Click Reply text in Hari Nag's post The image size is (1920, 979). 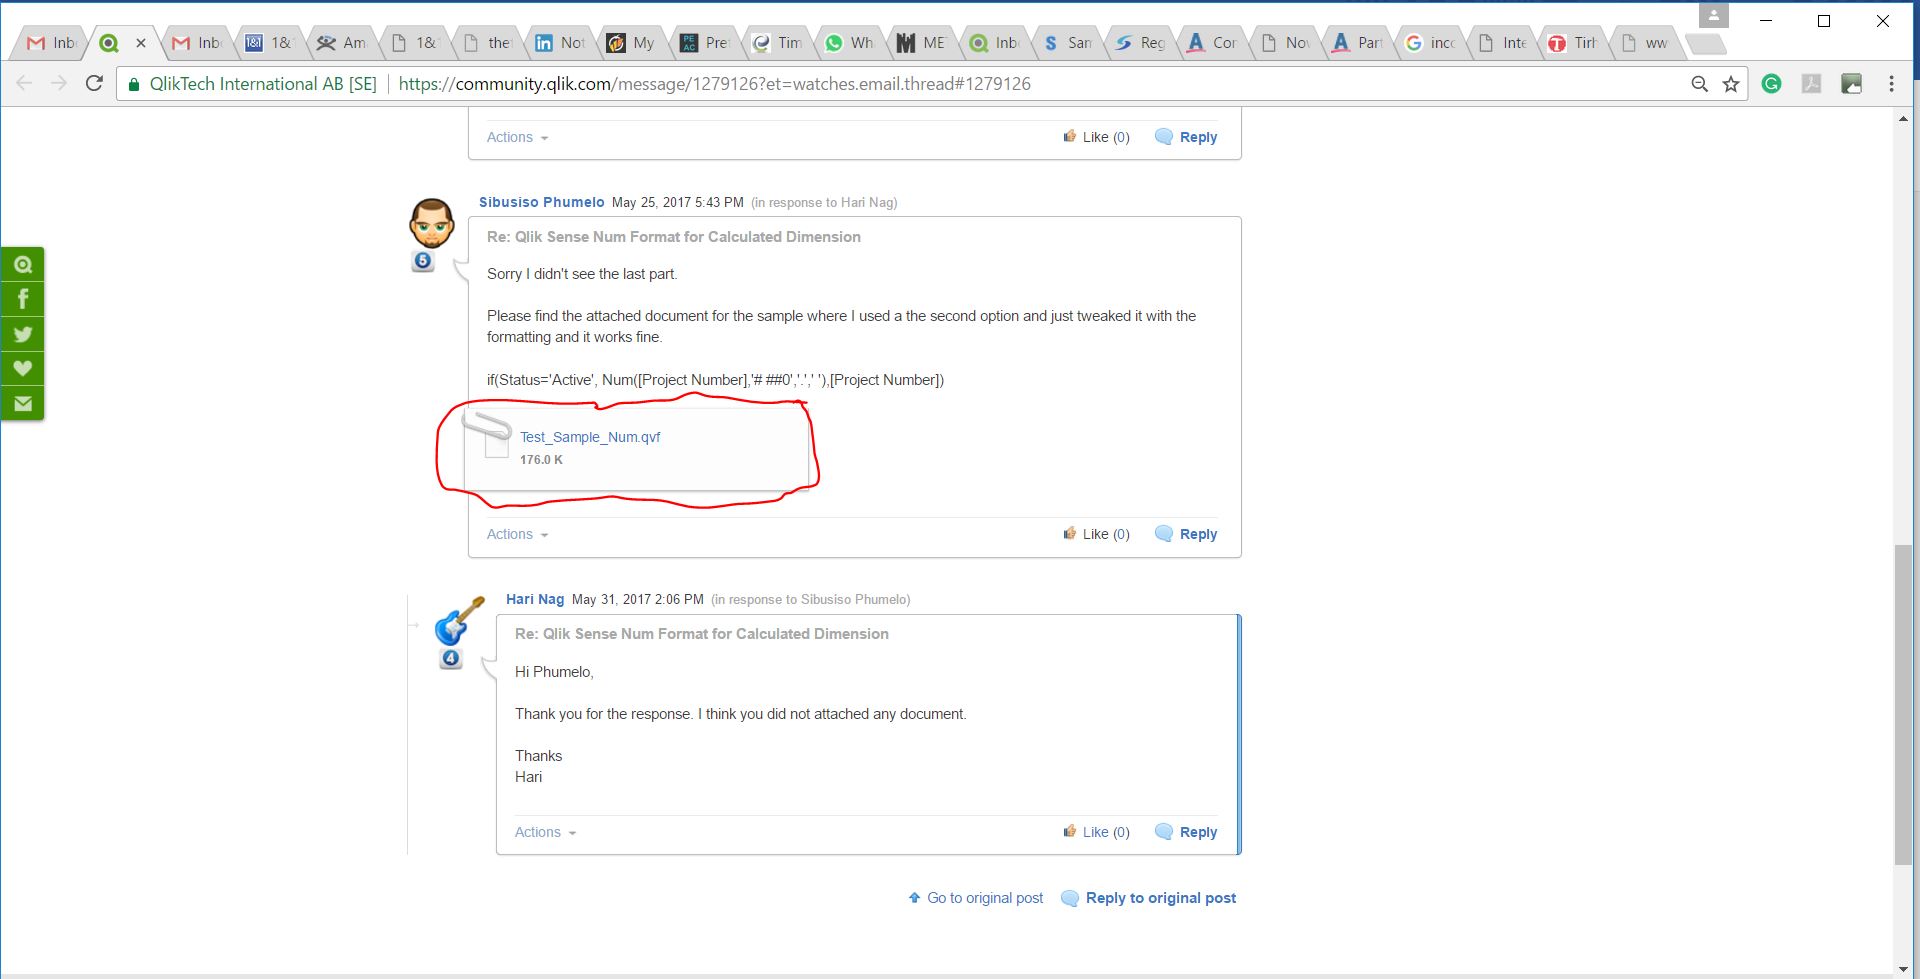(x=1198, y=832)
